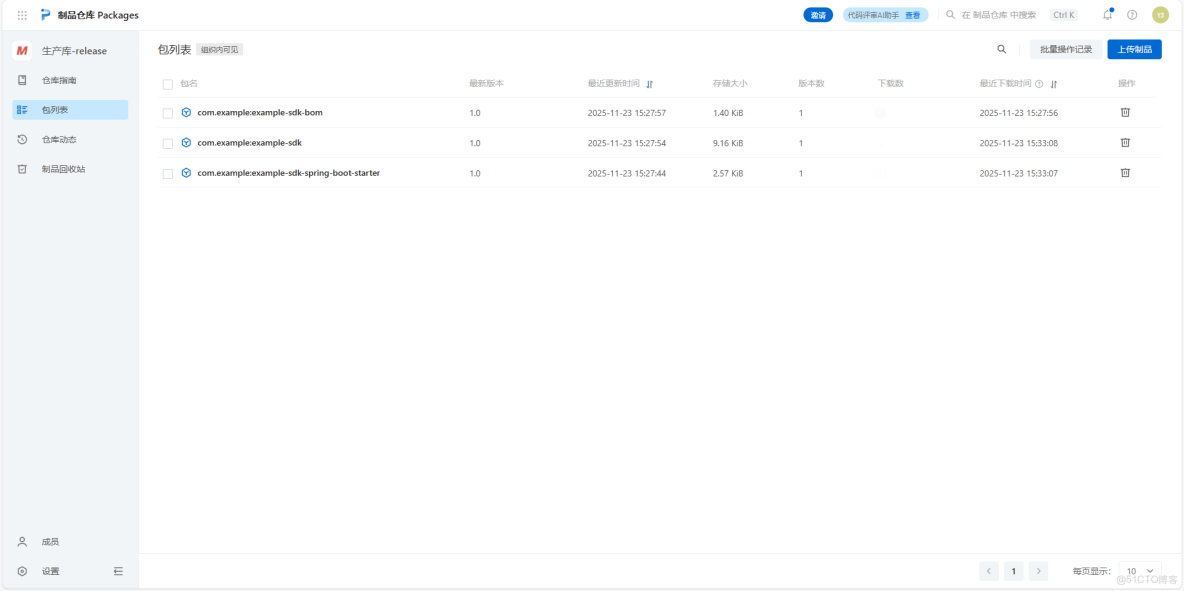Click the 2.57 KiB storage size cell
Viewport: 1184px width, 591px height.
(x=728, y=173)
